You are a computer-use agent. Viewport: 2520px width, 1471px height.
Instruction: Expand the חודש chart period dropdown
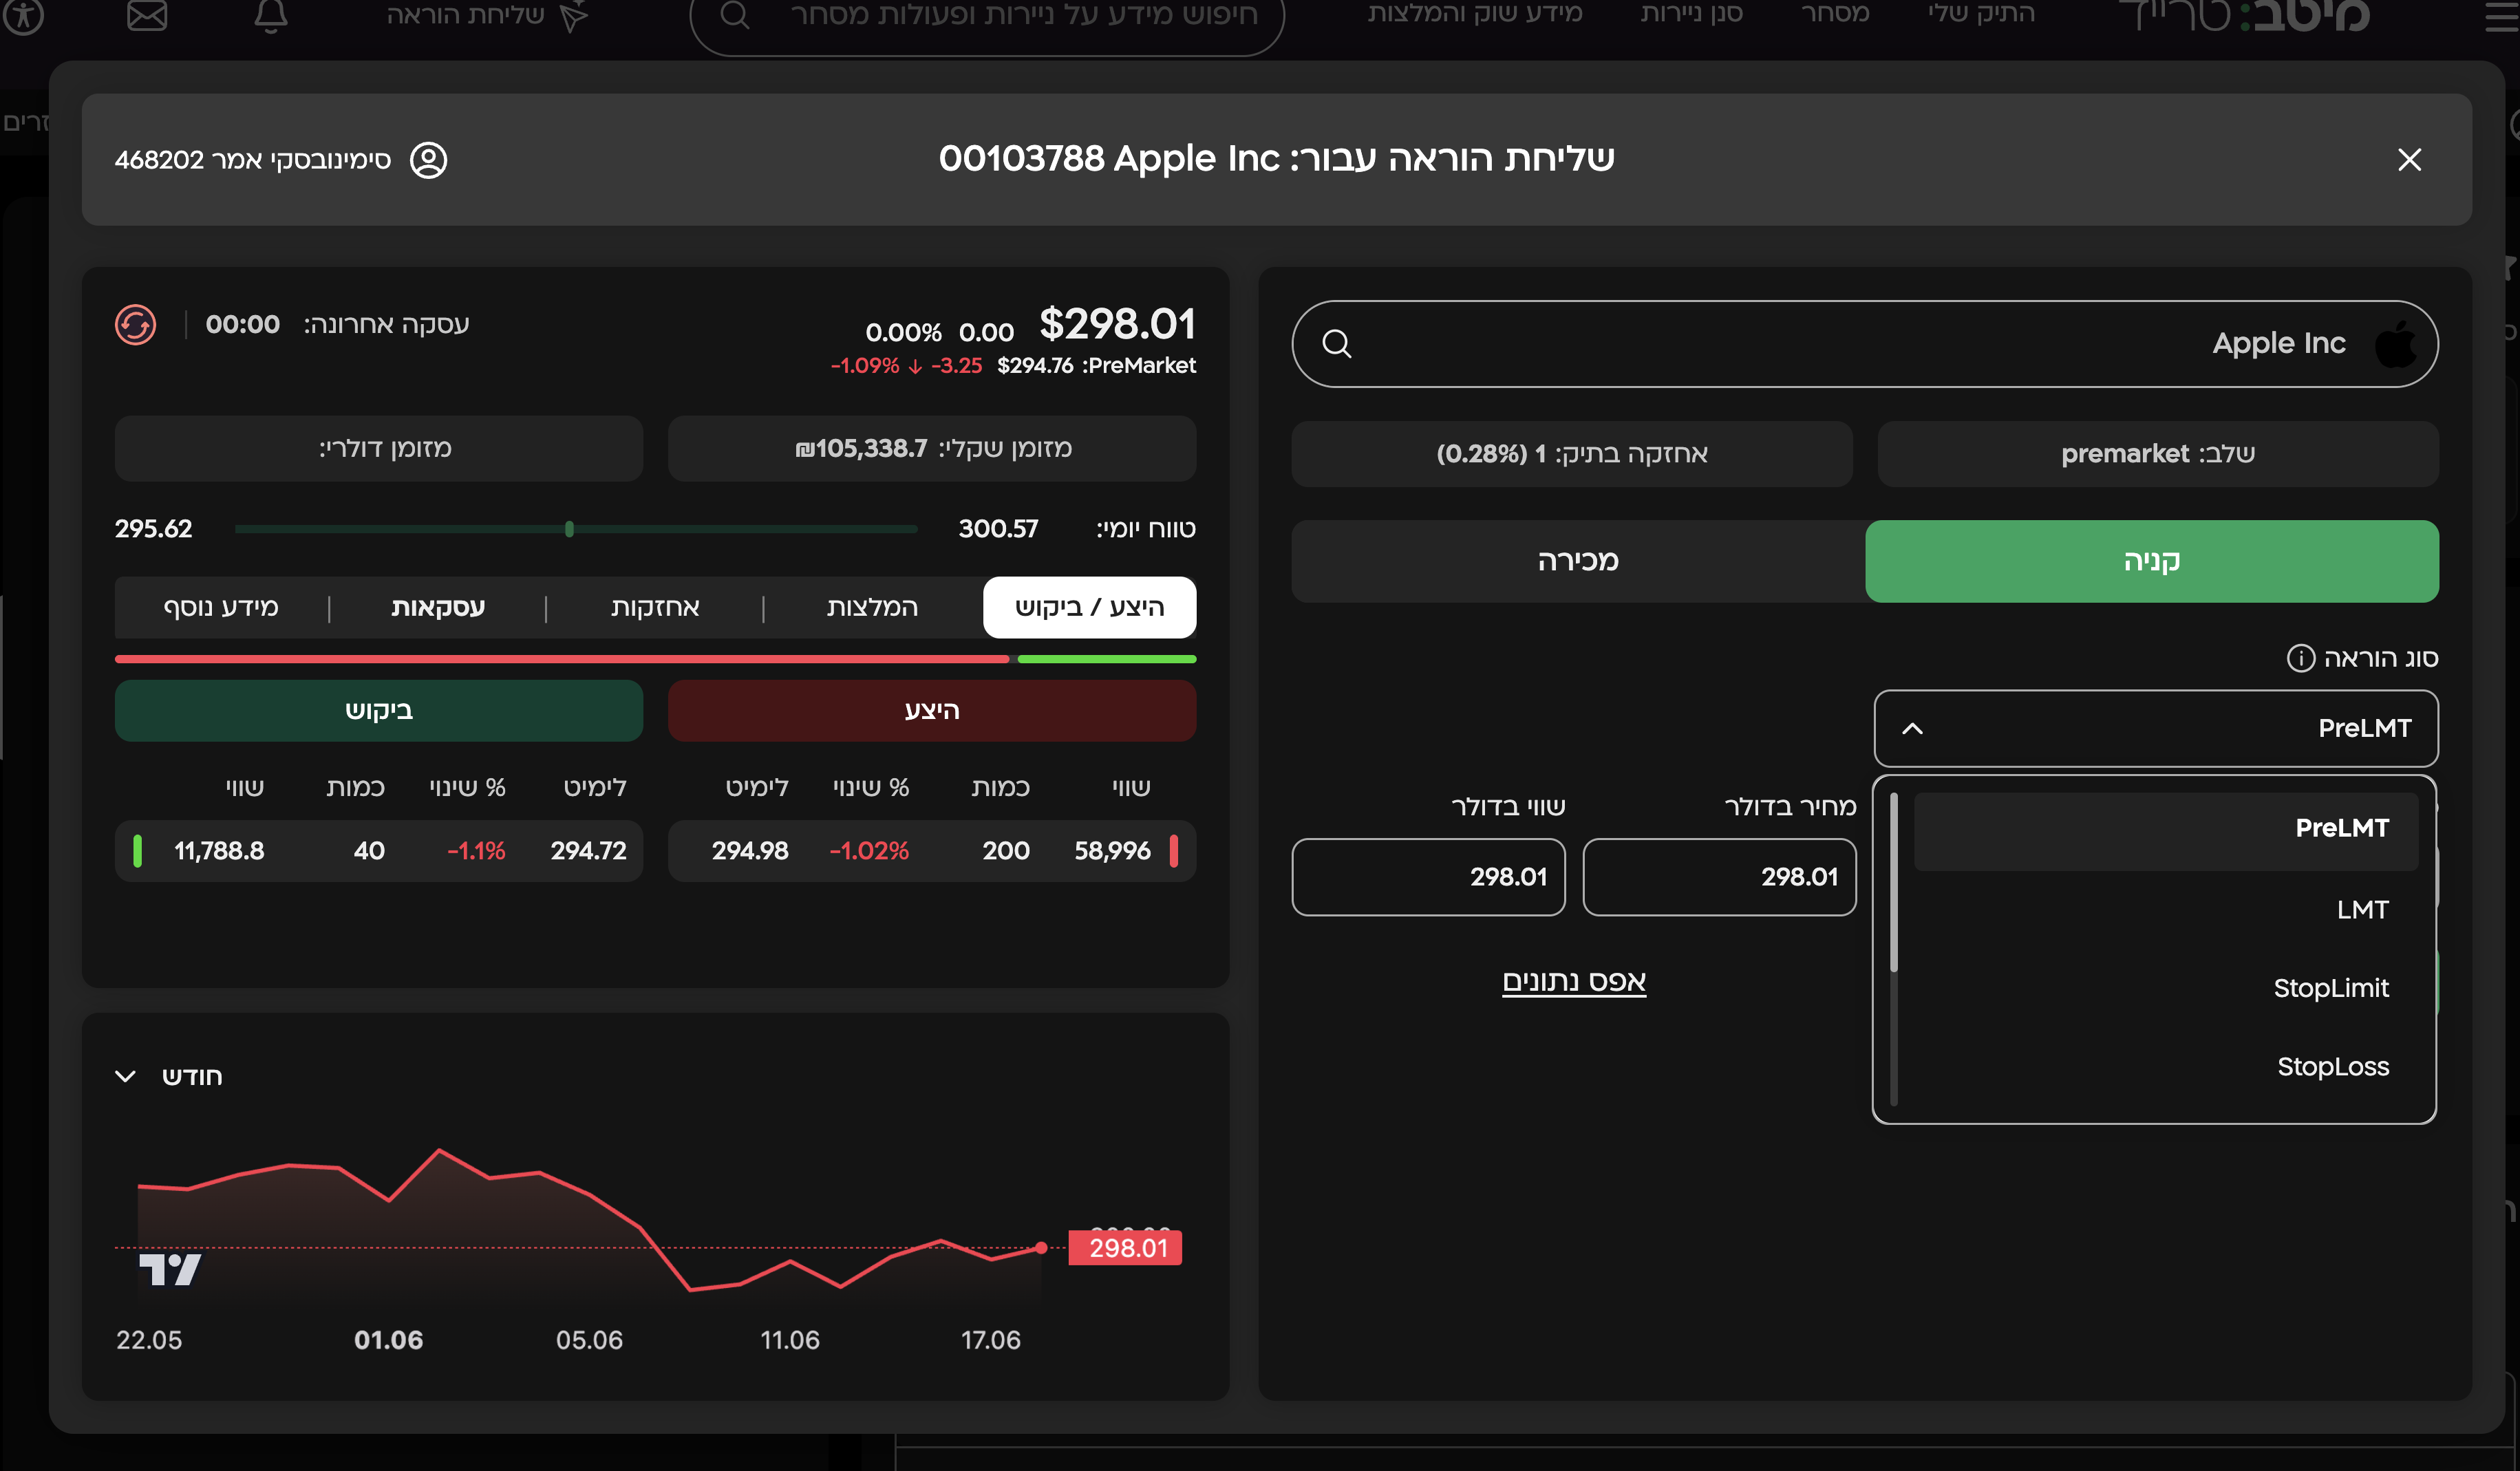coord(169,1077)
